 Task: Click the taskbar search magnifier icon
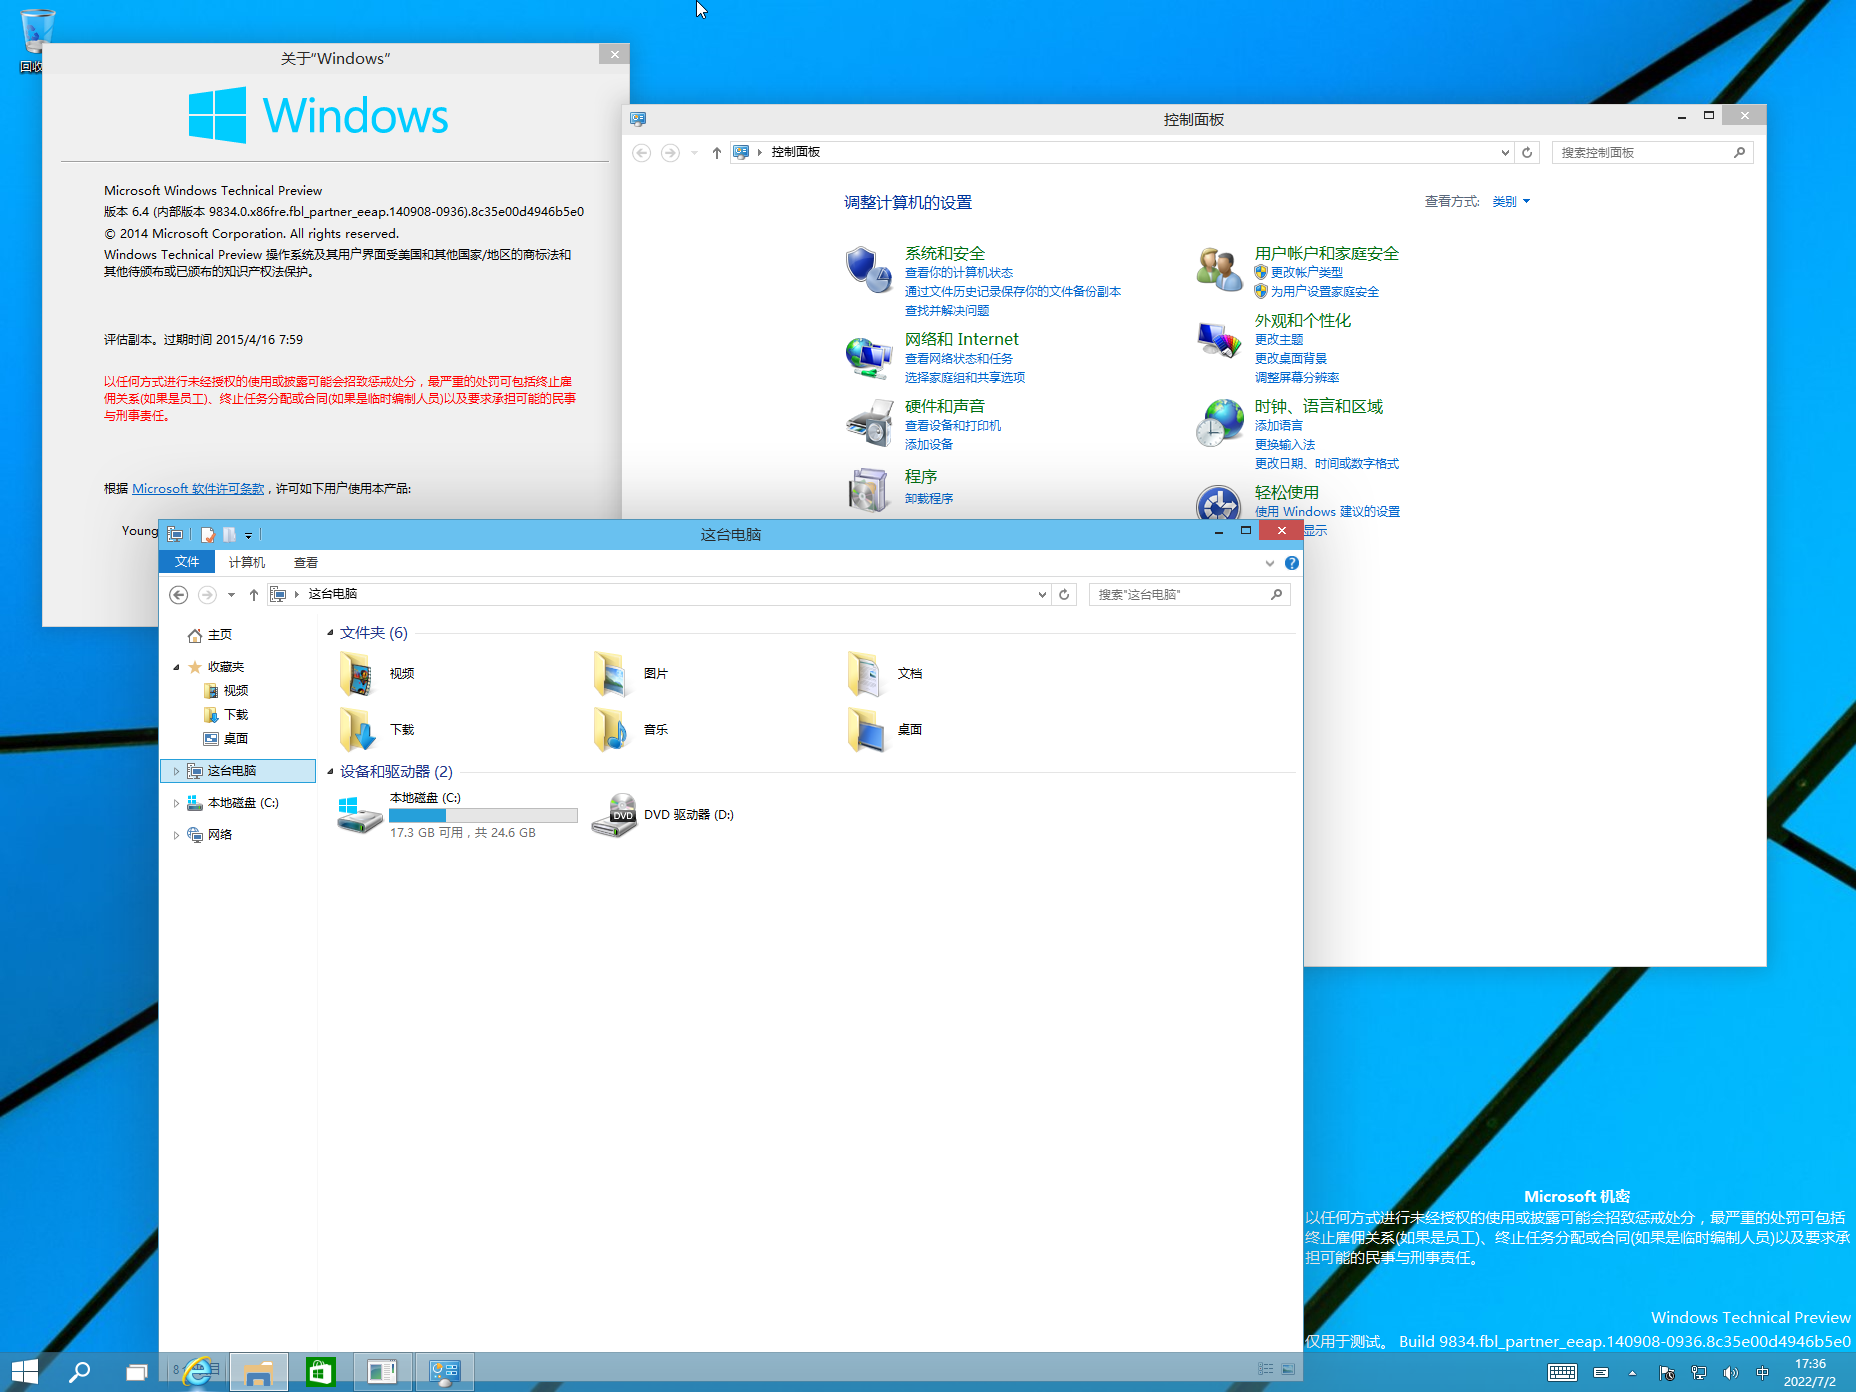(79, 1371)
